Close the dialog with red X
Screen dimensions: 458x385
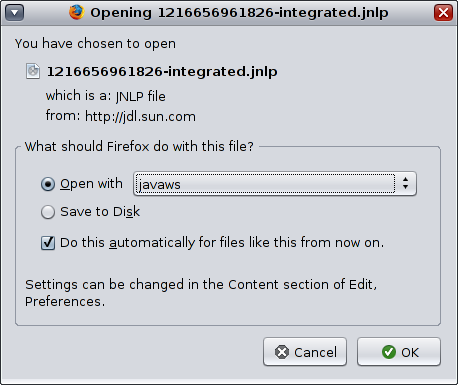tap(443, 13)
